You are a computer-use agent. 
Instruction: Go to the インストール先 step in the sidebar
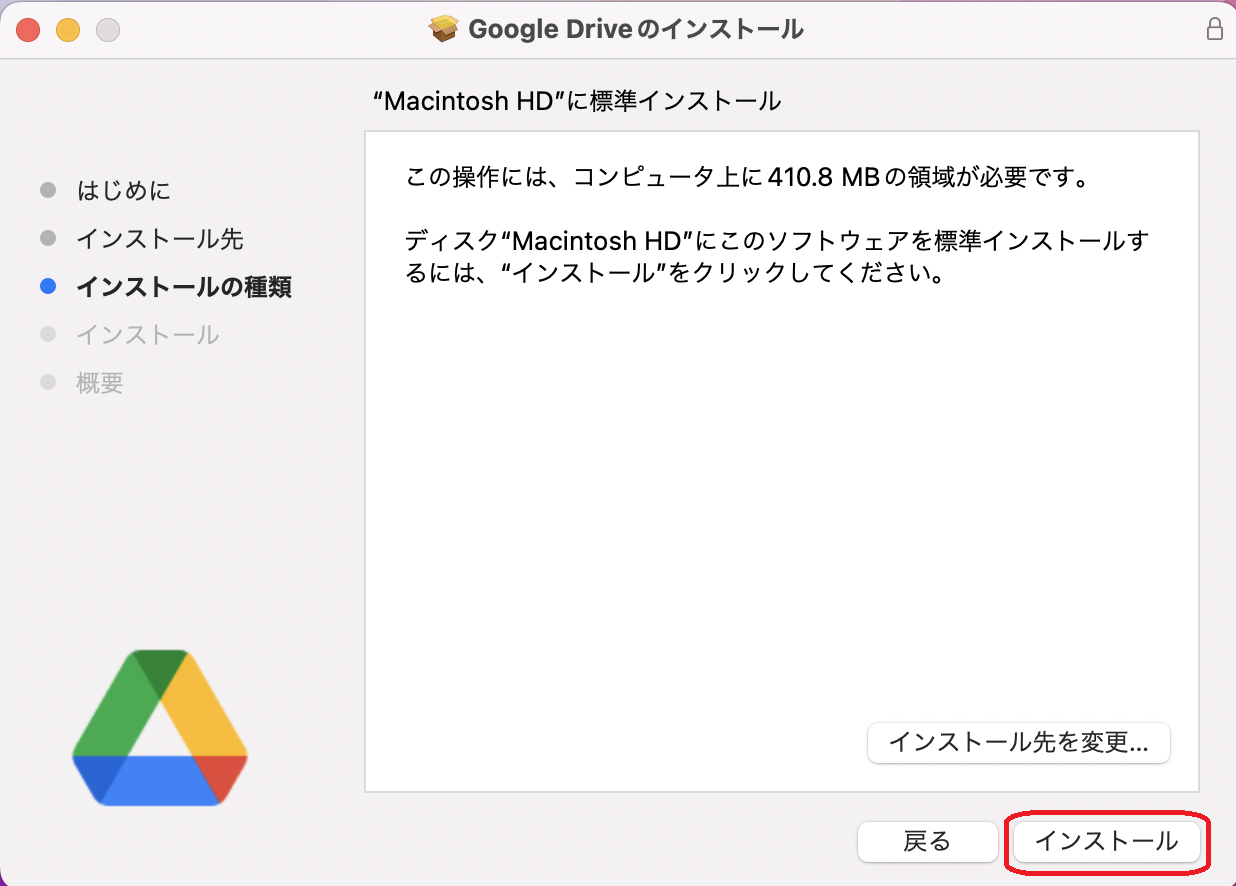(x=159, y=239)
